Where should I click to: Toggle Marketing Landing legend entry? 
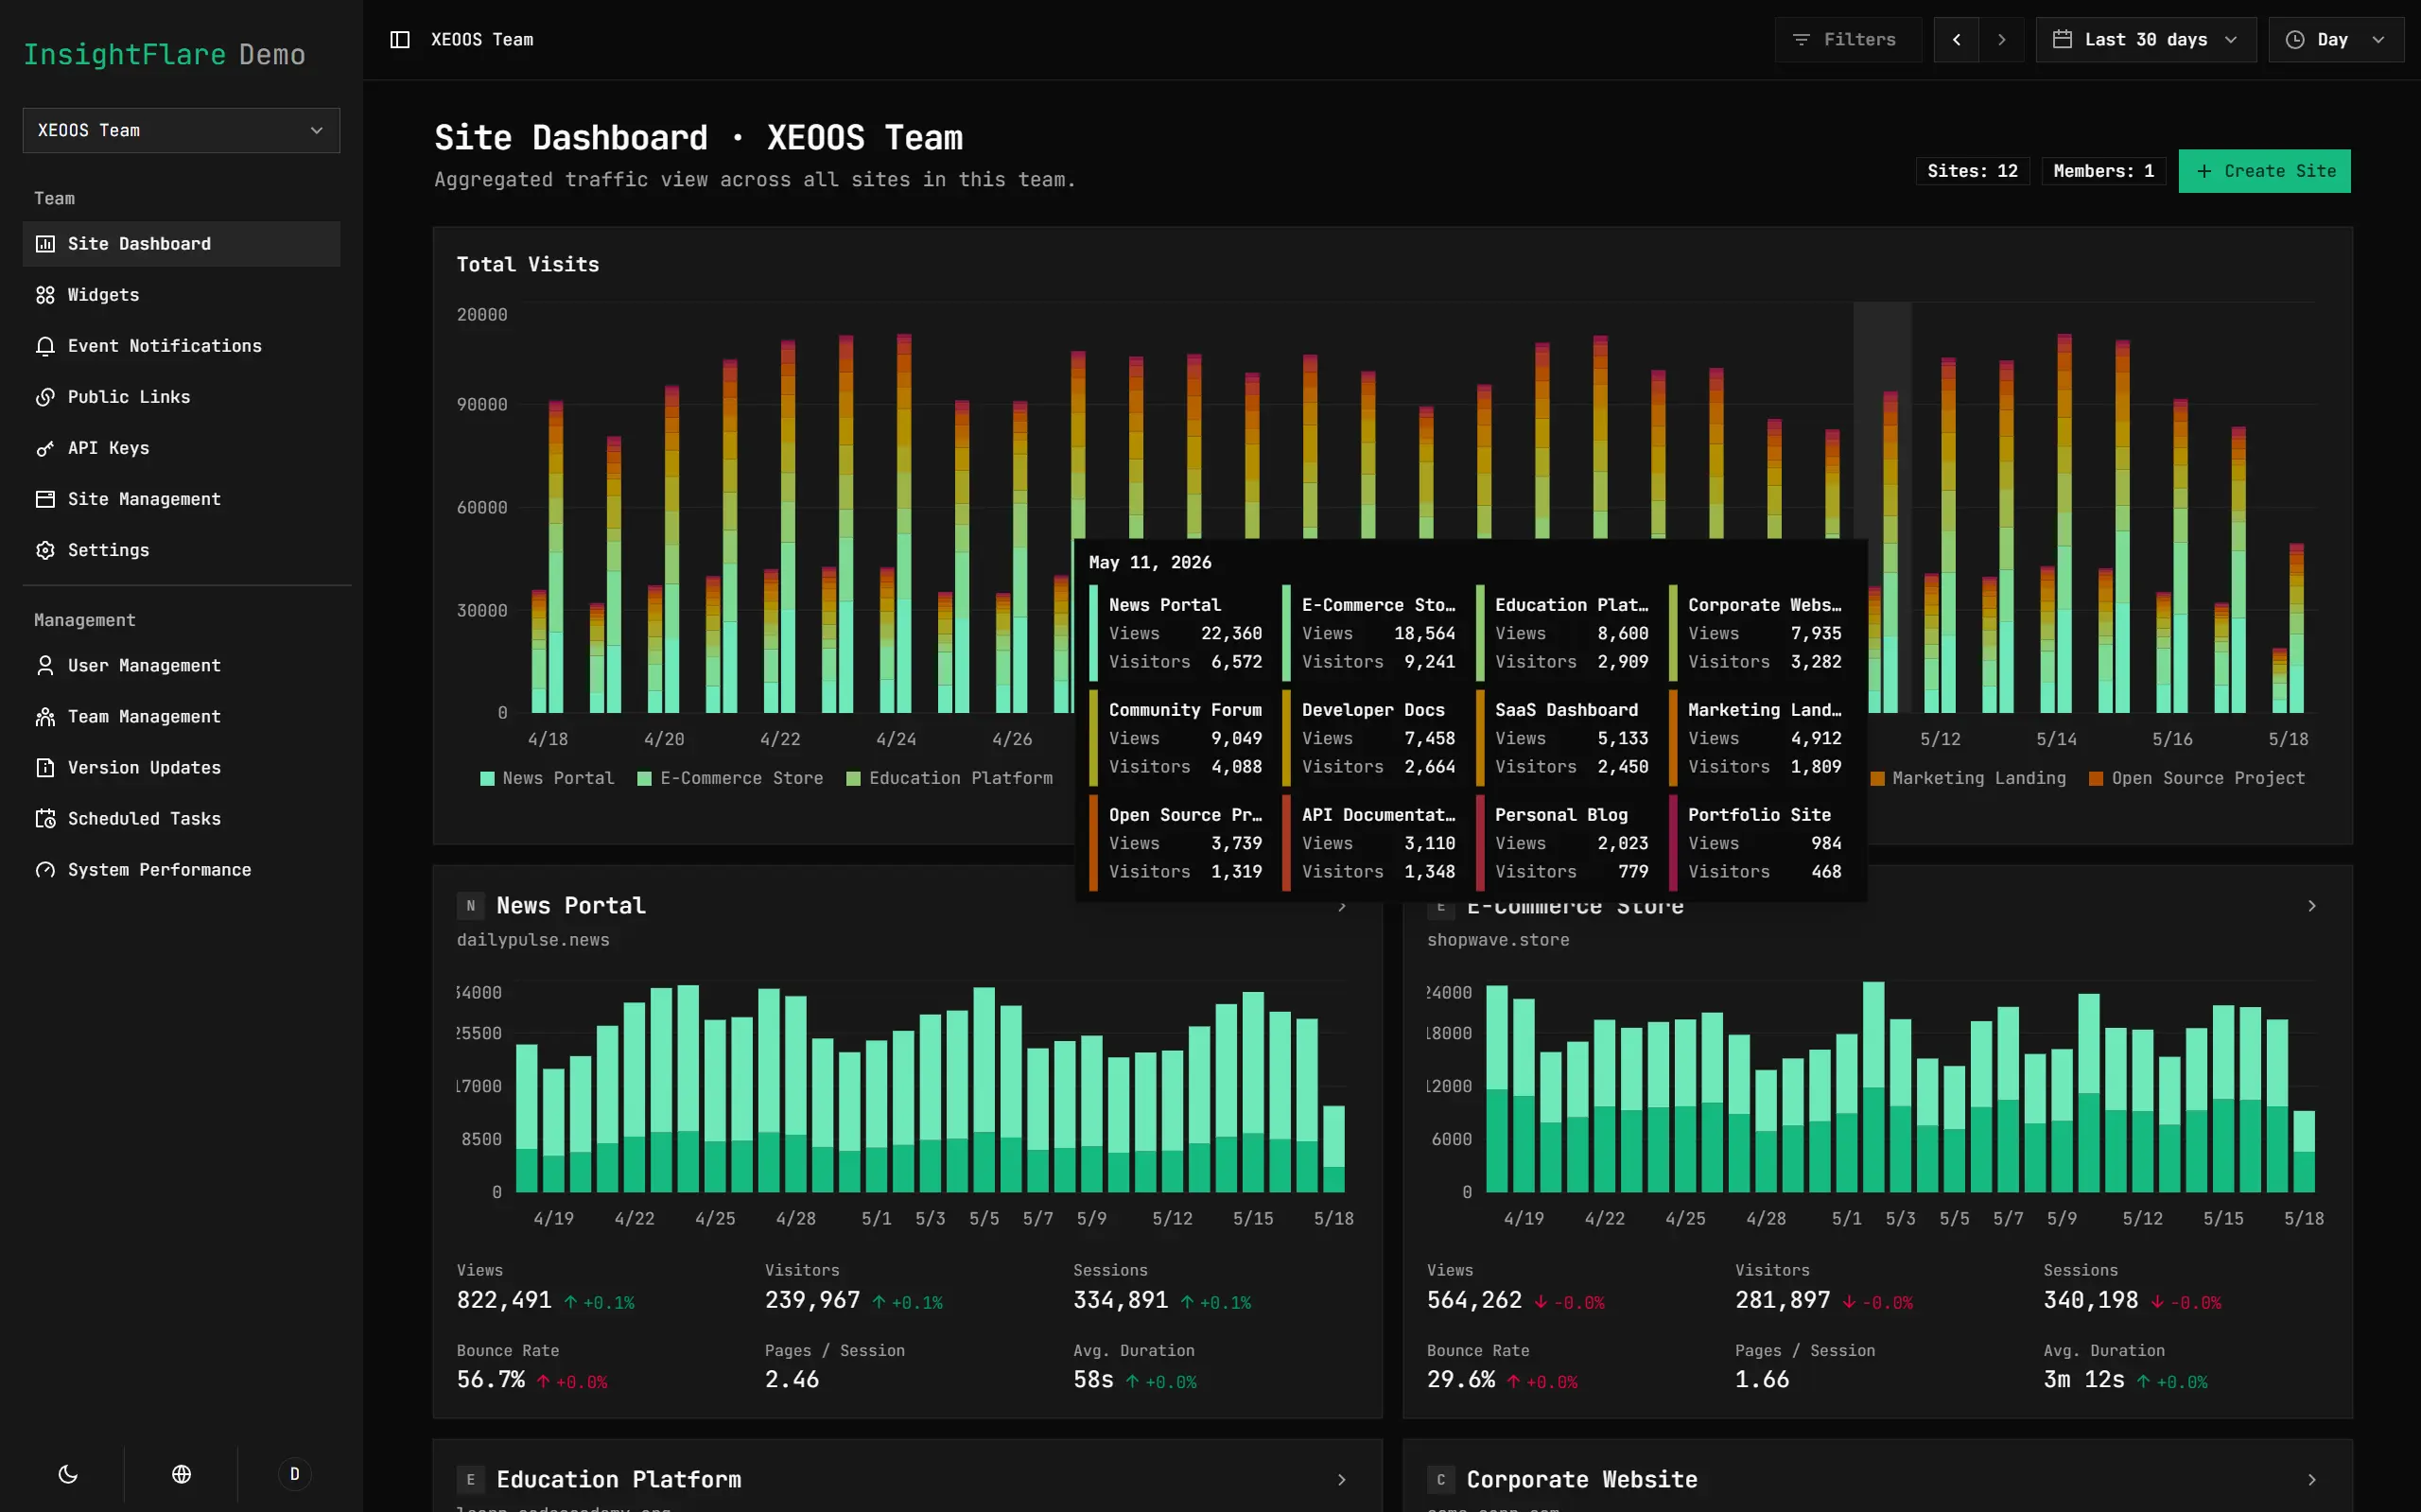1968,779
